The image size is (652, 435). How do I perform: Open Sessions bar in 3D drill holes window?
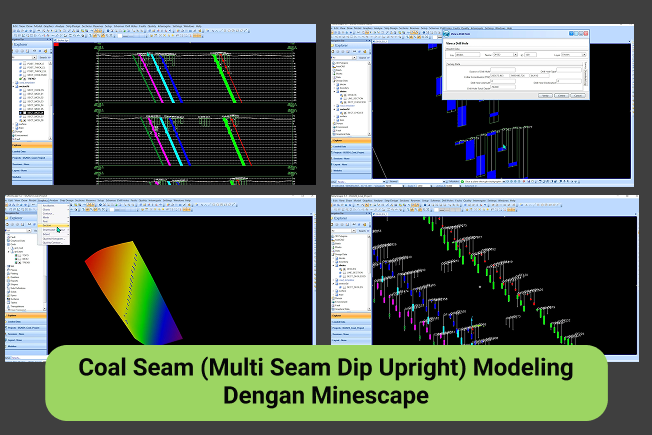(351, 334)
